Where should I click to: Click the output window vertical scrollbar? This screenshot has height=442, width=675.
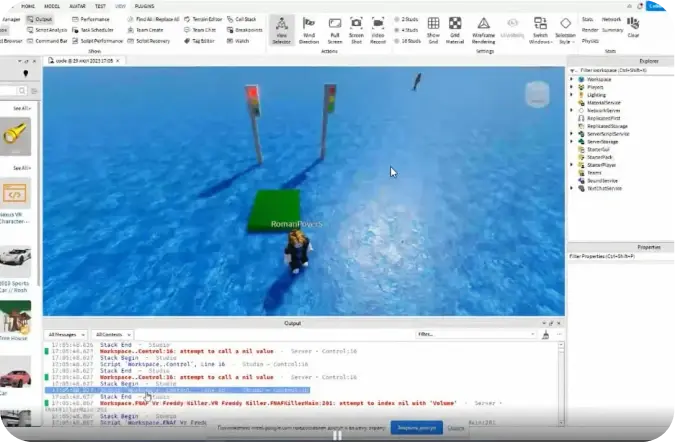tap(561, 383)
